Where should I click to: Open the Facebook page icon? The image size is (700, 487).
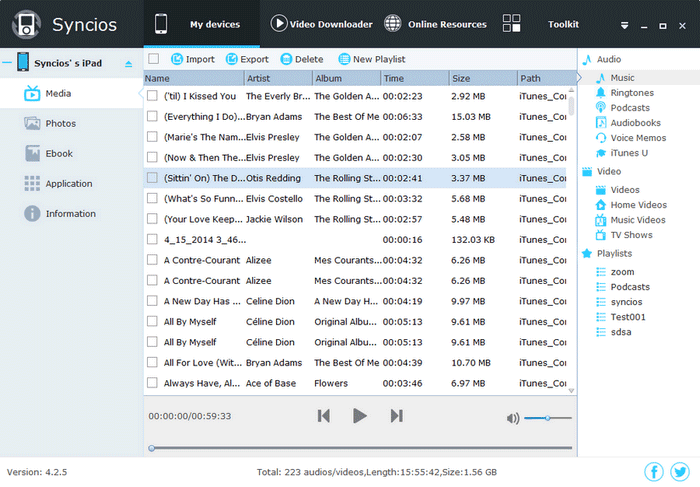654,471
